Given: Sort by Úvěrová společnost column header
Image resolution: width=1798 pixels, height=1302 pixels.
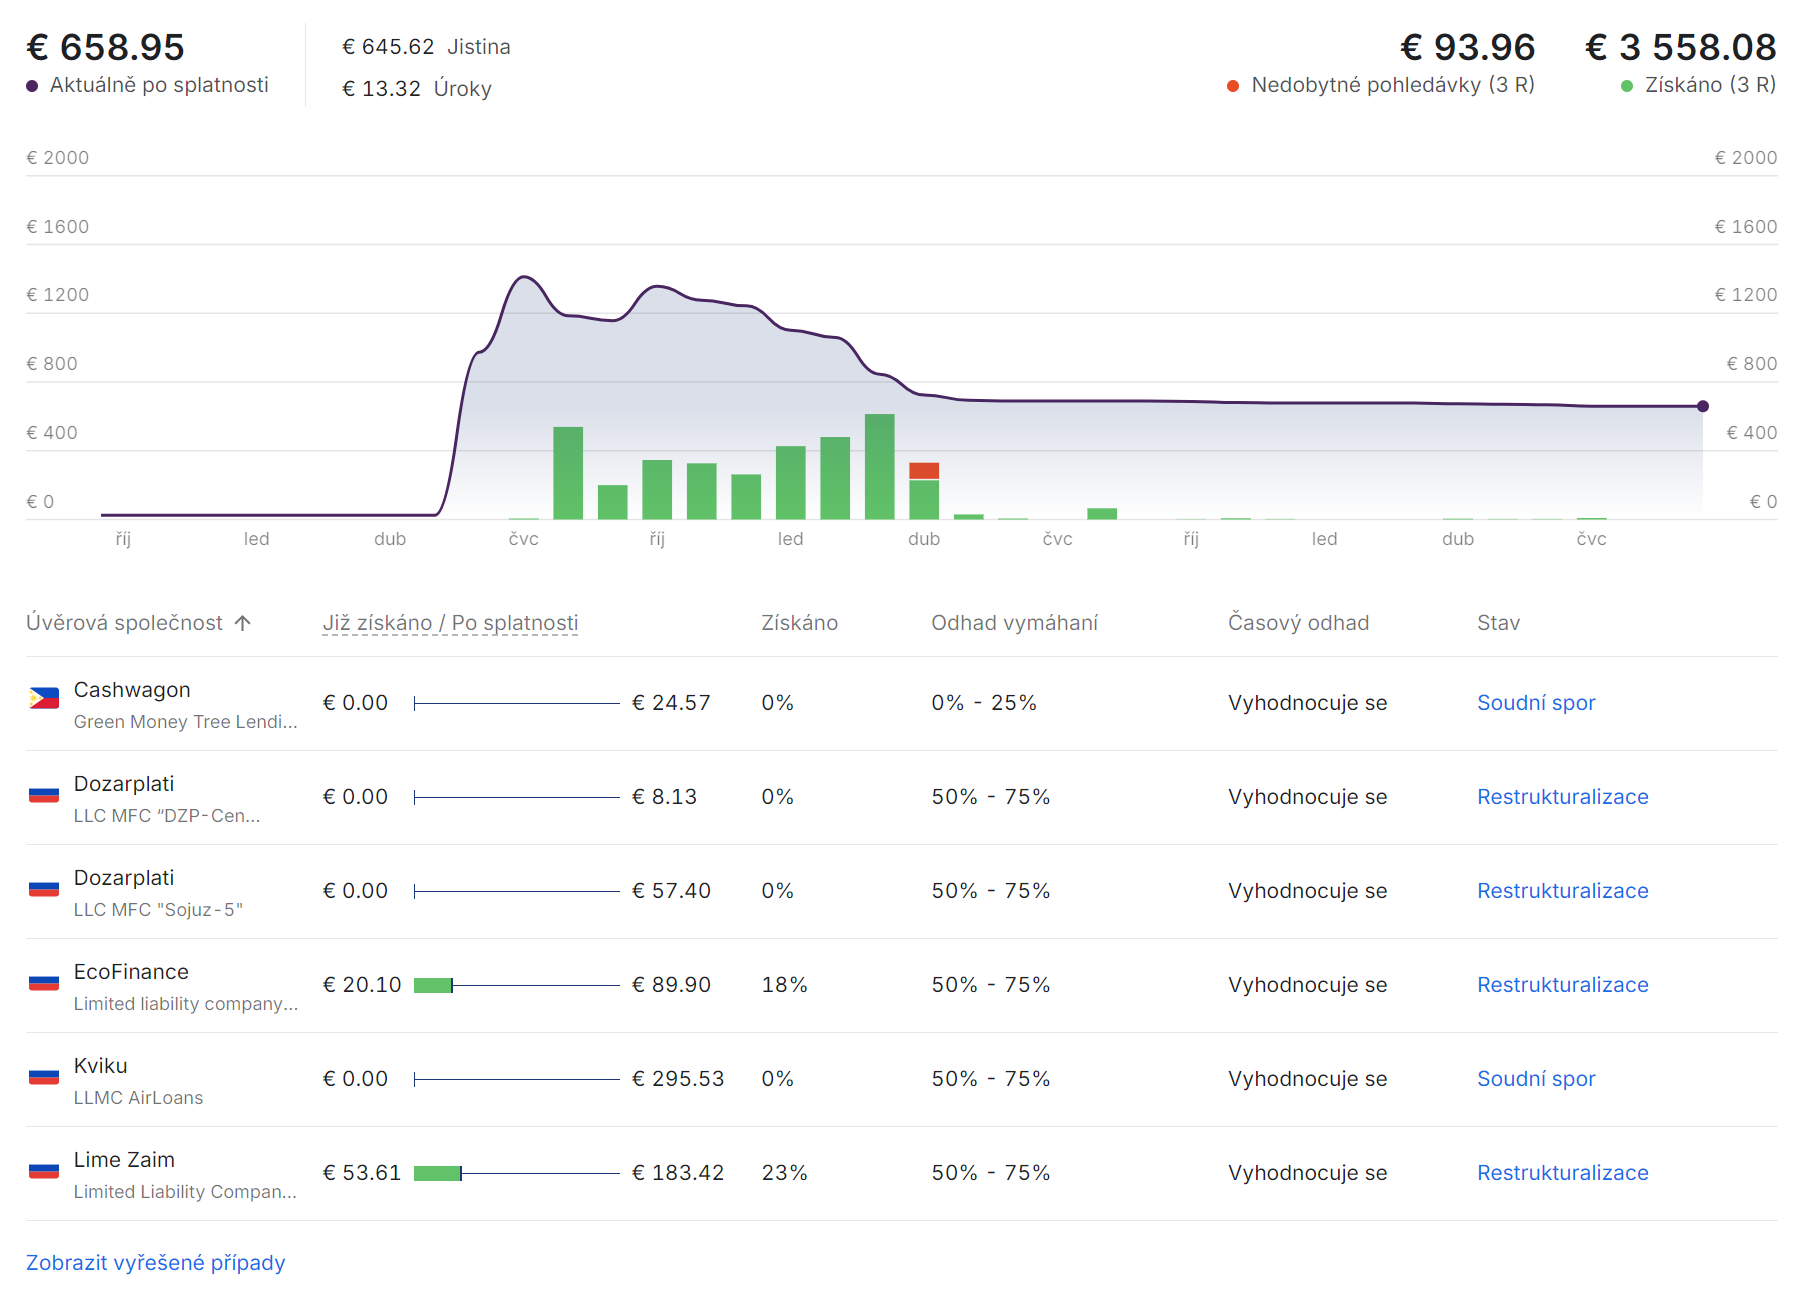Looking at the screenshot, I should pyautogui.click(x=124, y=623).
